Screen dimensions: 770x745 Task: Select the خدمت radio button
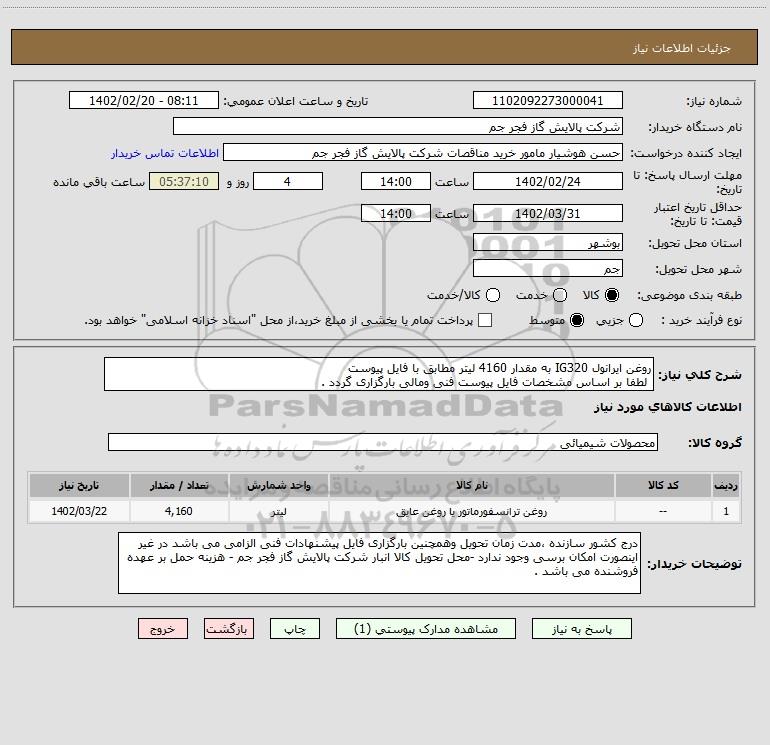click(x=560, y=295)
